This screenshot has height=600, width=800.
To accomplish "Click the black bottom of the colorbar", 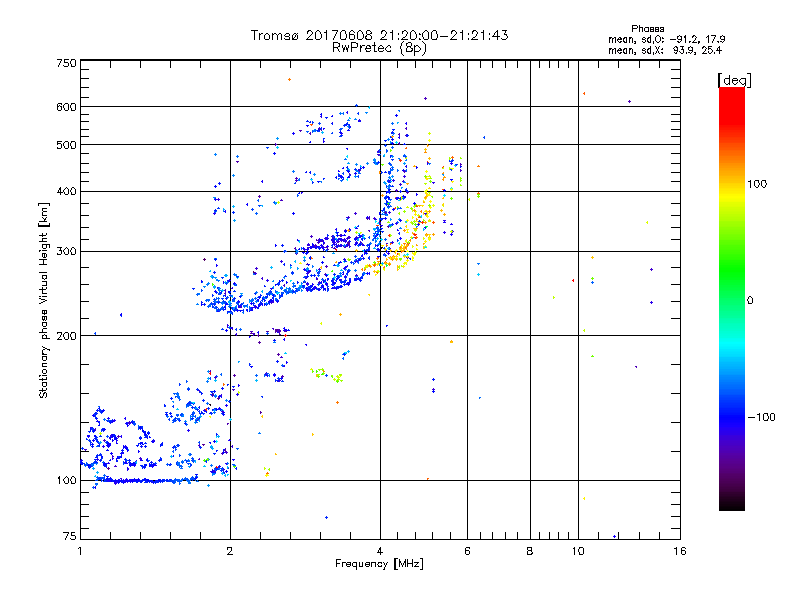I will coord(732,503).
